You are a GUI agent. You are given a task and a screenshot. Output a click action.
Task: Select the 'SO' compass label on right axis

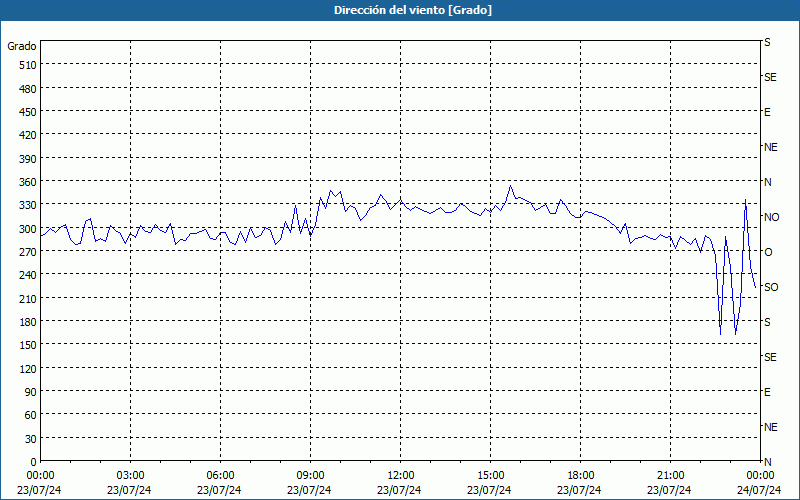771,288
